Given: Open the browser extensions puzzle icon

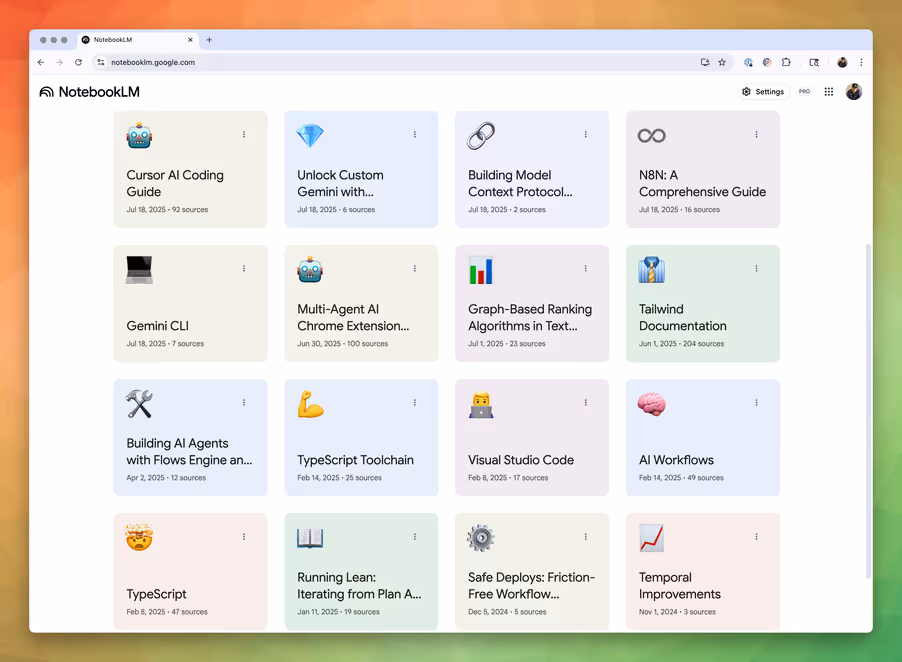Looking at the screenshot, I should (786, 62).
